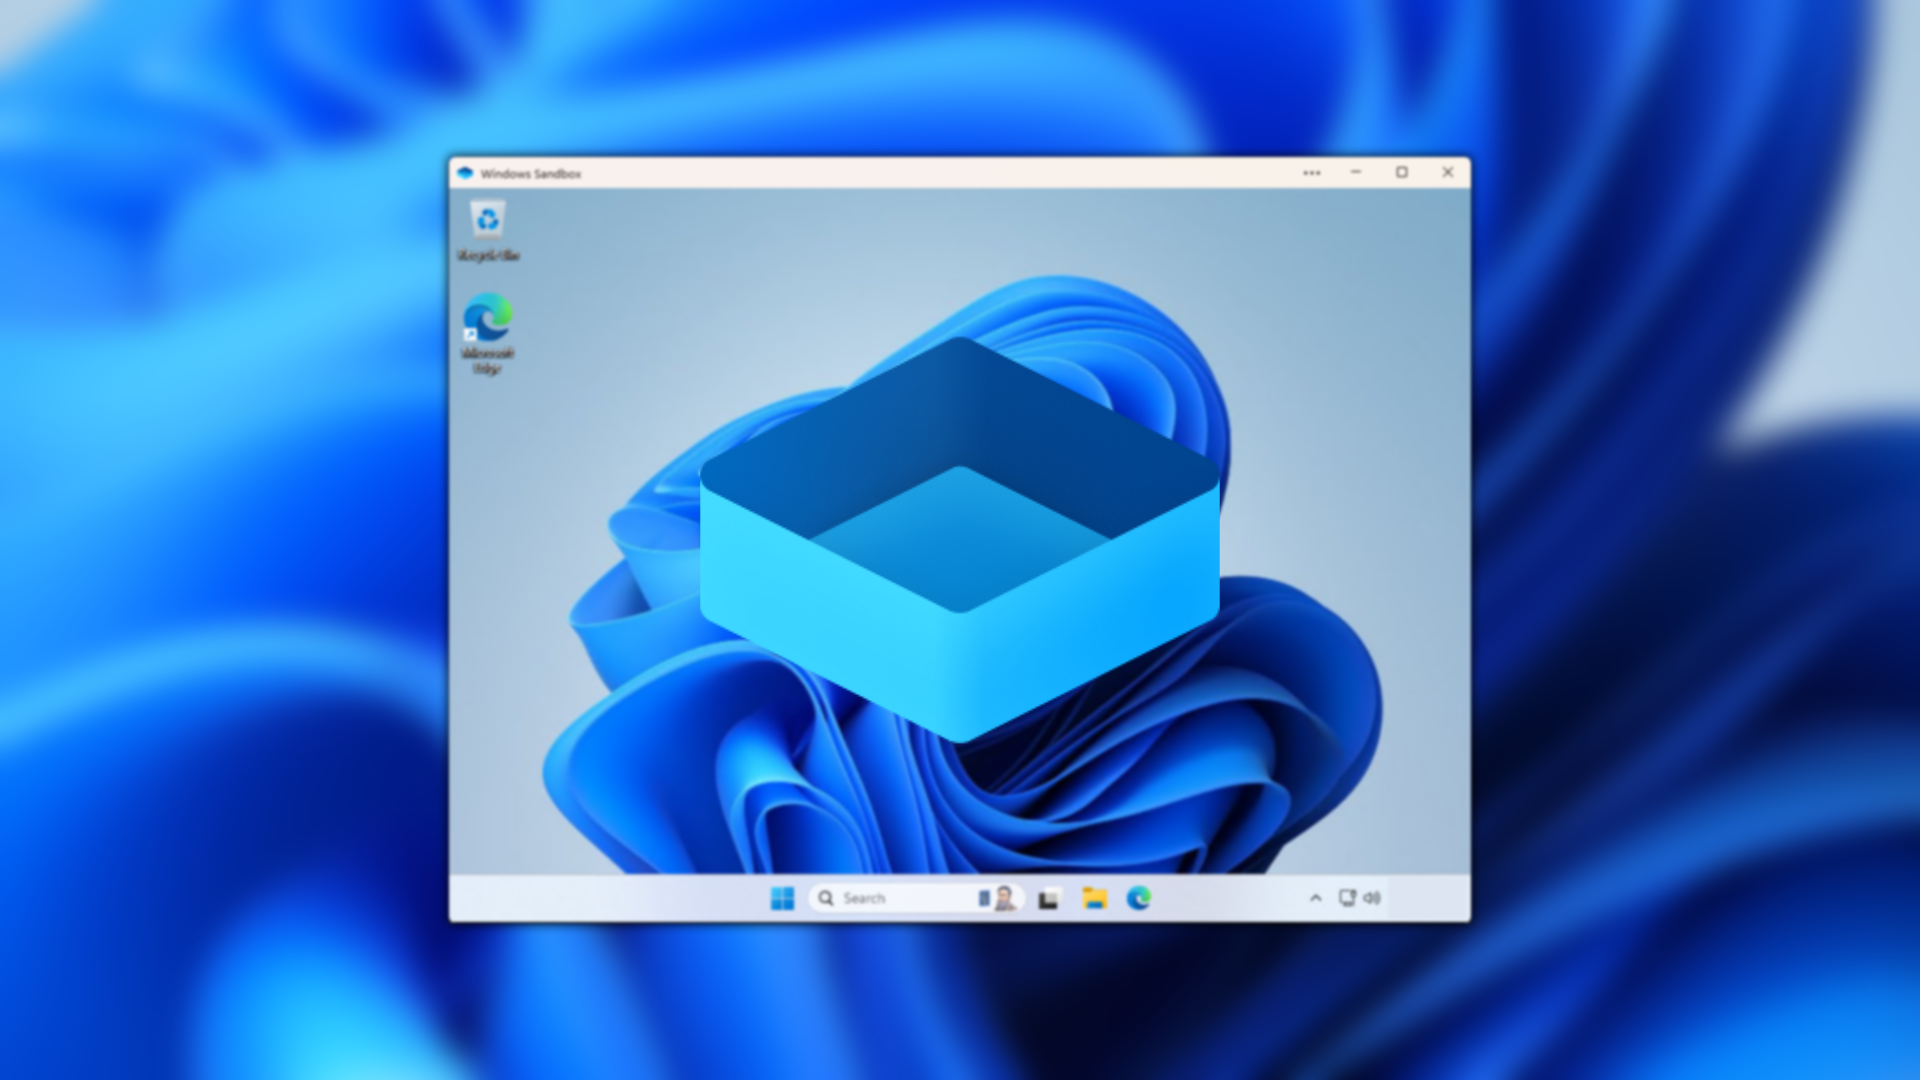Click the magnifier icon in the search box
Screen dimensions: 1920x1080
coord(826,898)
